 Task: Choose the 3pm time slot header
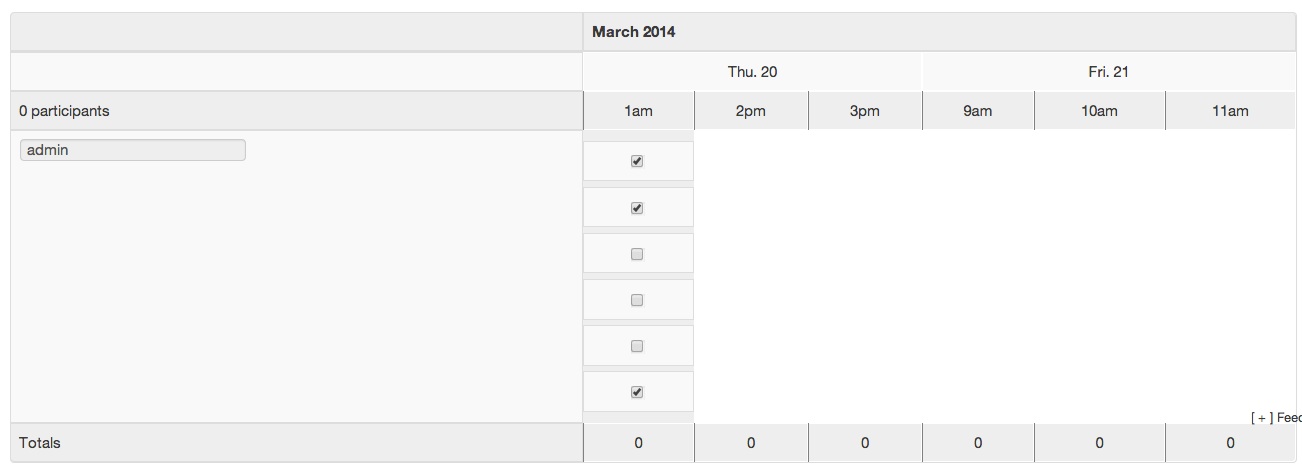[864, 111]
